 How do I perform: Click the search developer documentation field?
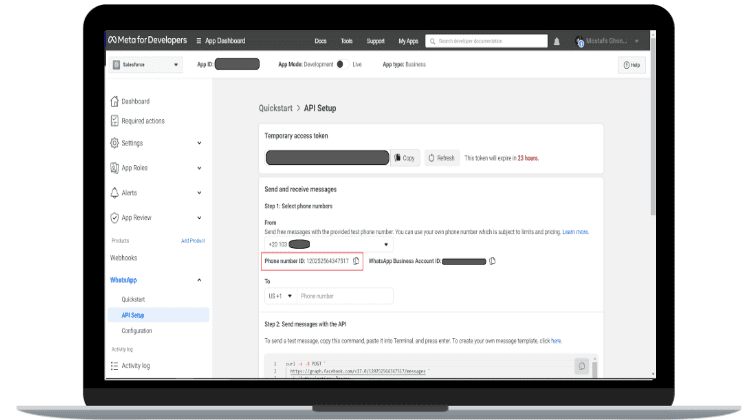click(486, 41)
